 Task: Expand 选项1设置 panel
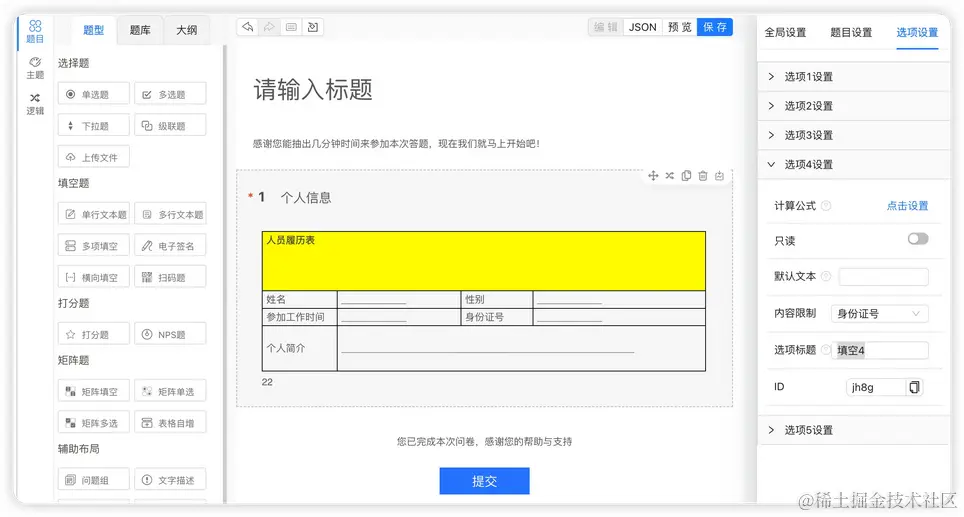tap(854, 76)
